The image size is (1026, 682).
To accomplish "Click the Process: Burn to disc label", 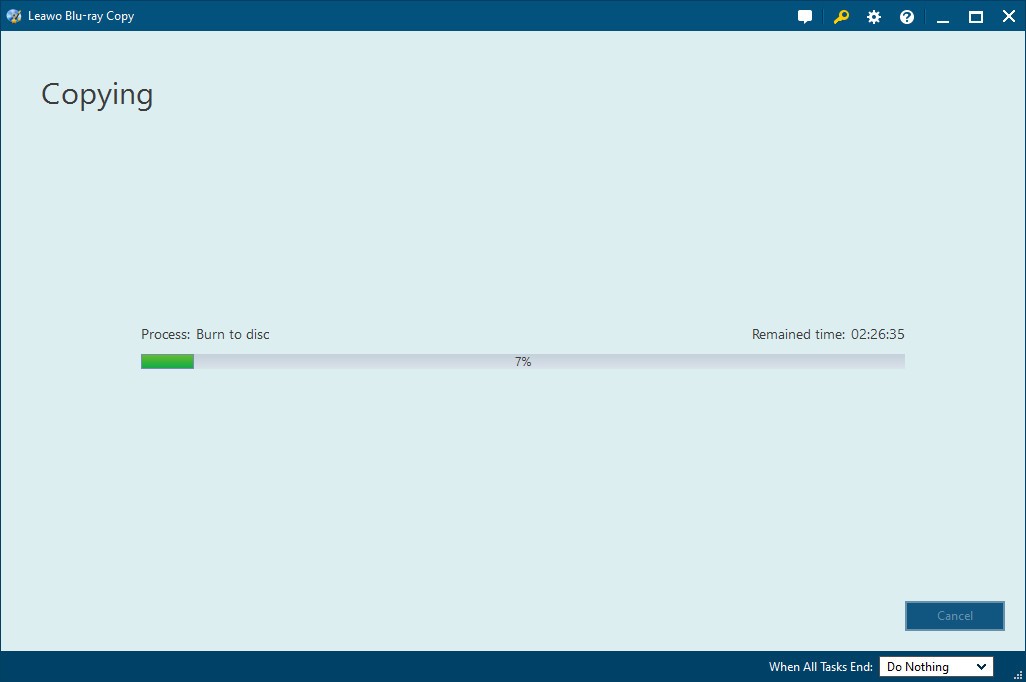I will point(205,334).
